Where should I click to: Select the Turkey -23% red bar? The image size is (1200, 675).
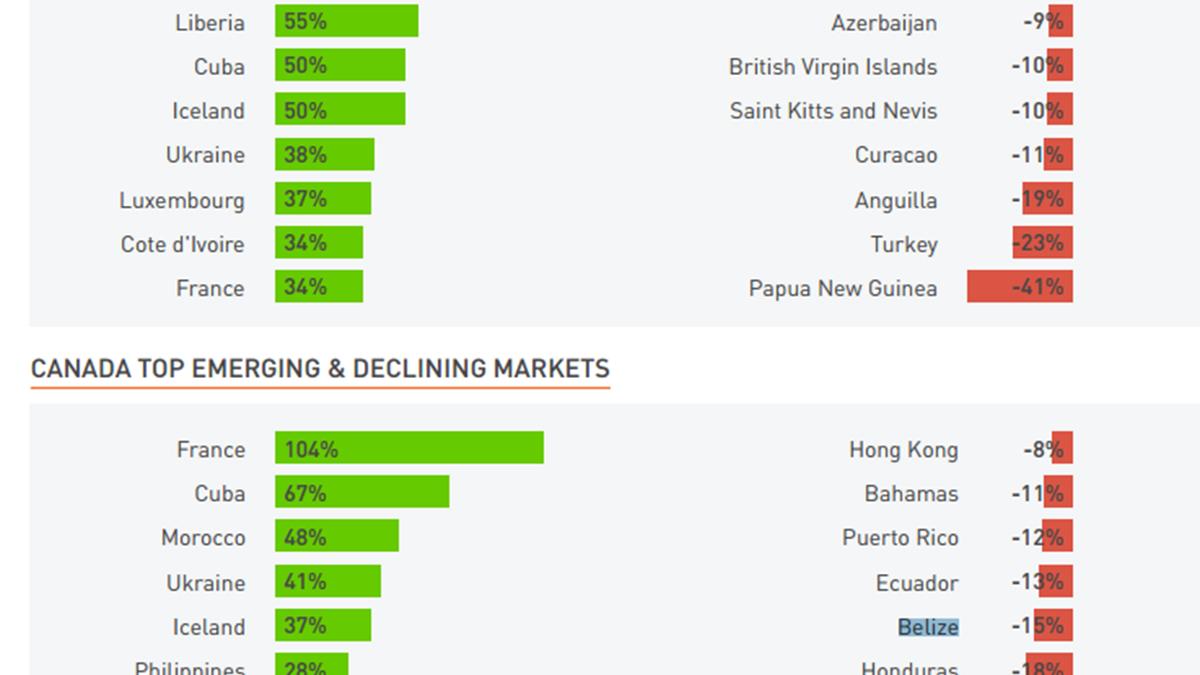(1042, 243)
